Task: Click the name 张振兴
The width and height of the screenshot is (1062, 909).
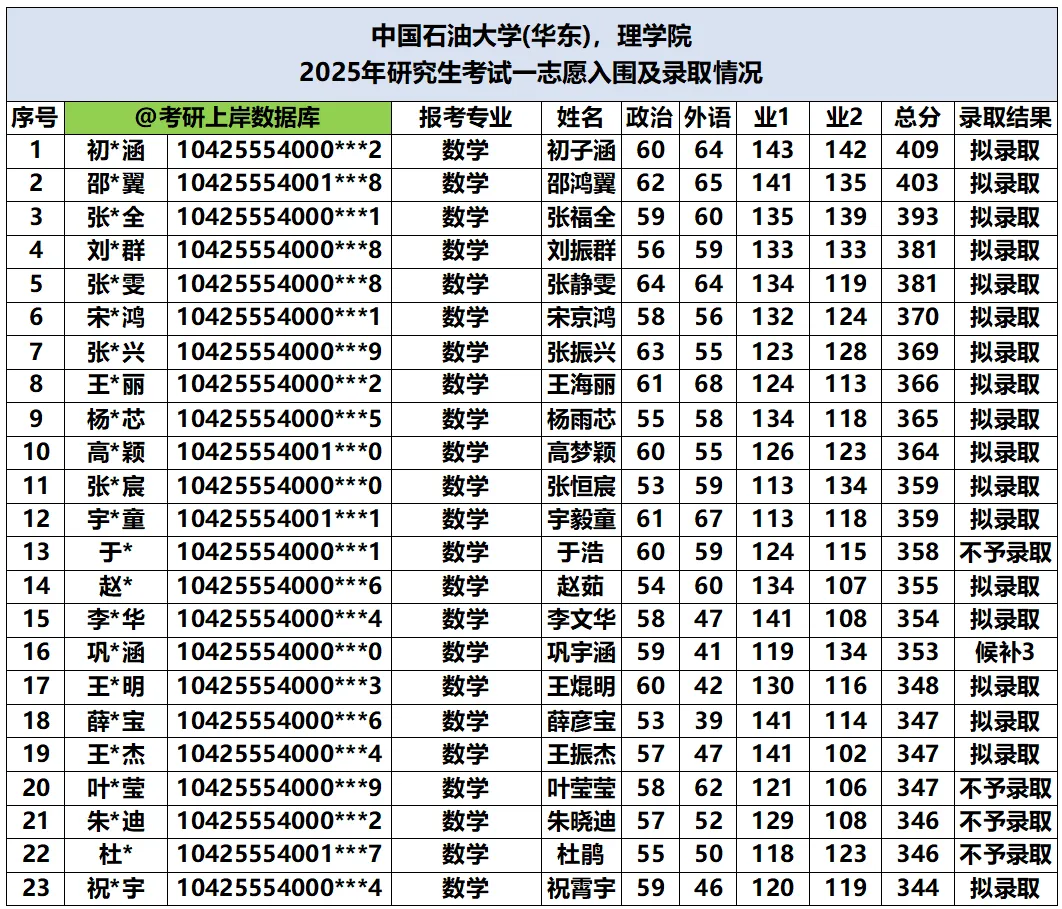Action: 581,352
